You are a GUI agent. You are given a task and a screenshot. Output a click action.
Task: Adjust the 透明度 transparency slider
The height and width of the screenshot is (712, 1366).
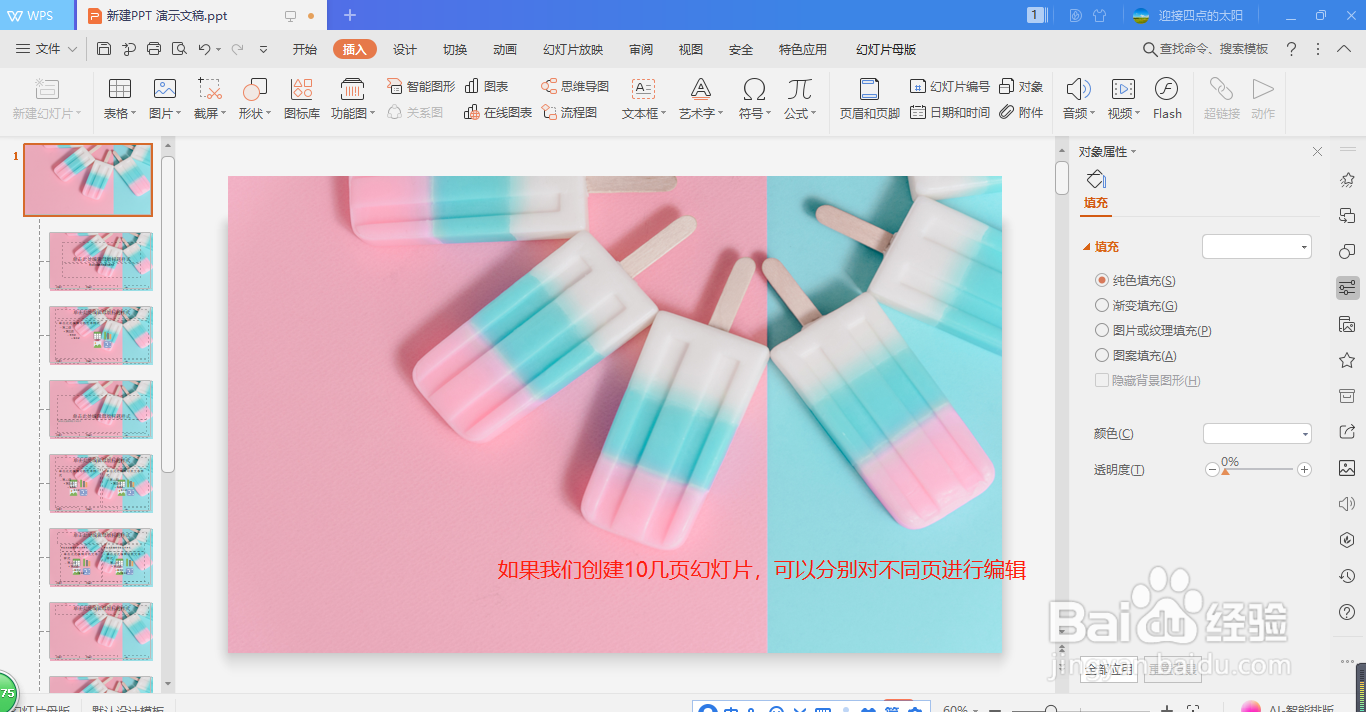tap(1226, 470)
